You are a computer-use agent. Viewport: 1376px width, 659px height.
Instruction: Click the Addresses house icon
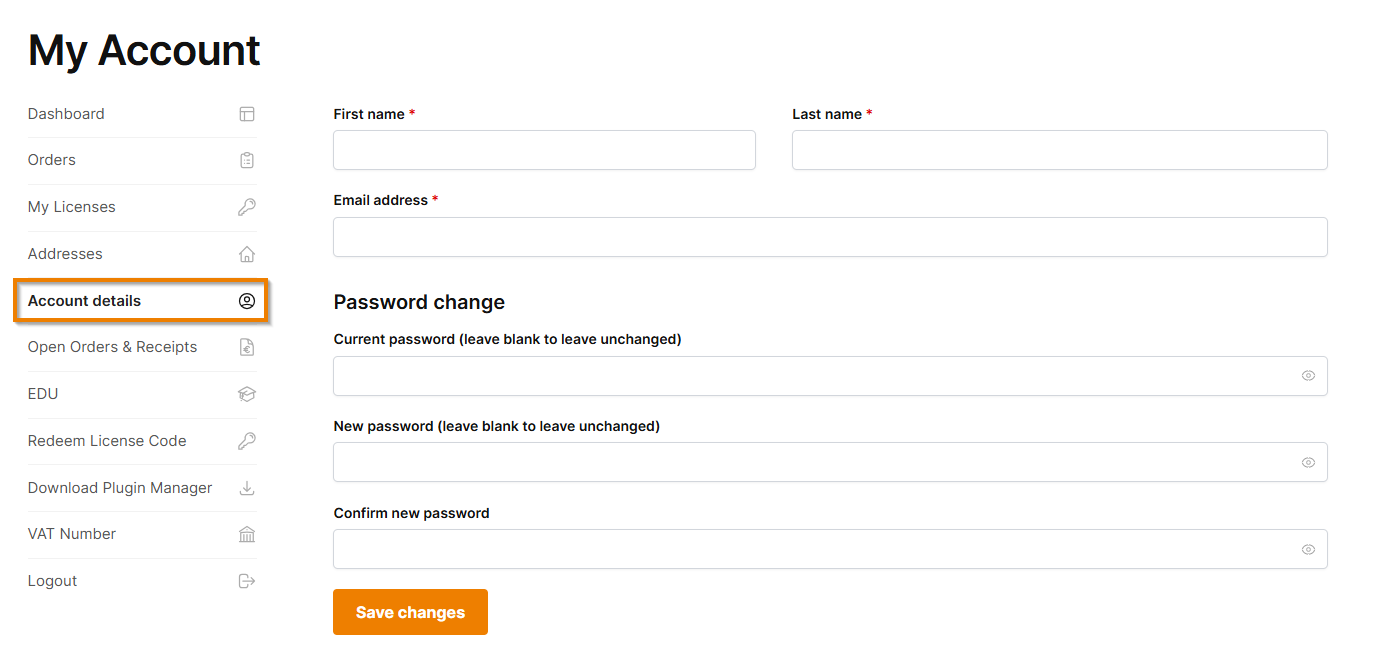pyautogui.click(x=247, y=254)
